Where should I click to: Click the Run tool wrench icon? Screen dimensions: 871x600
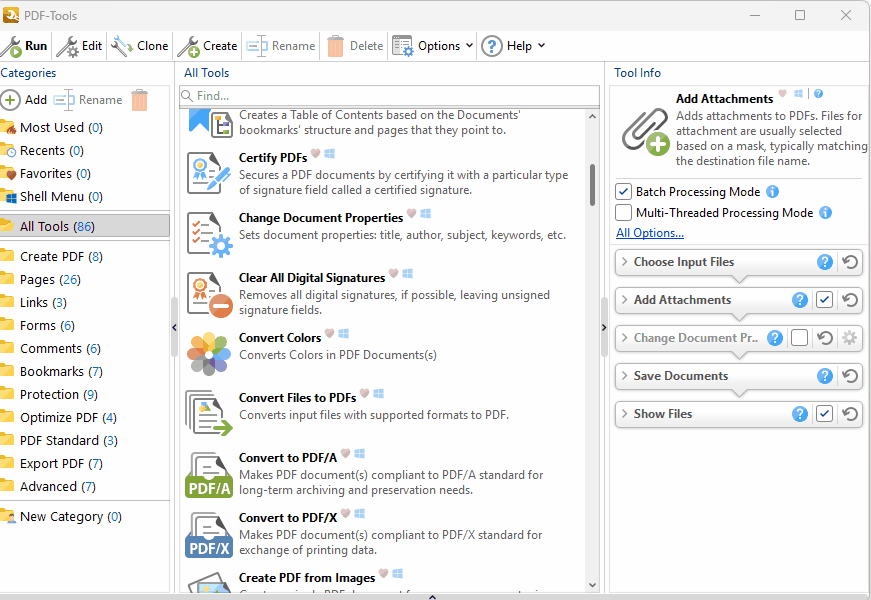pyautogui.click(x=12, y=46)
